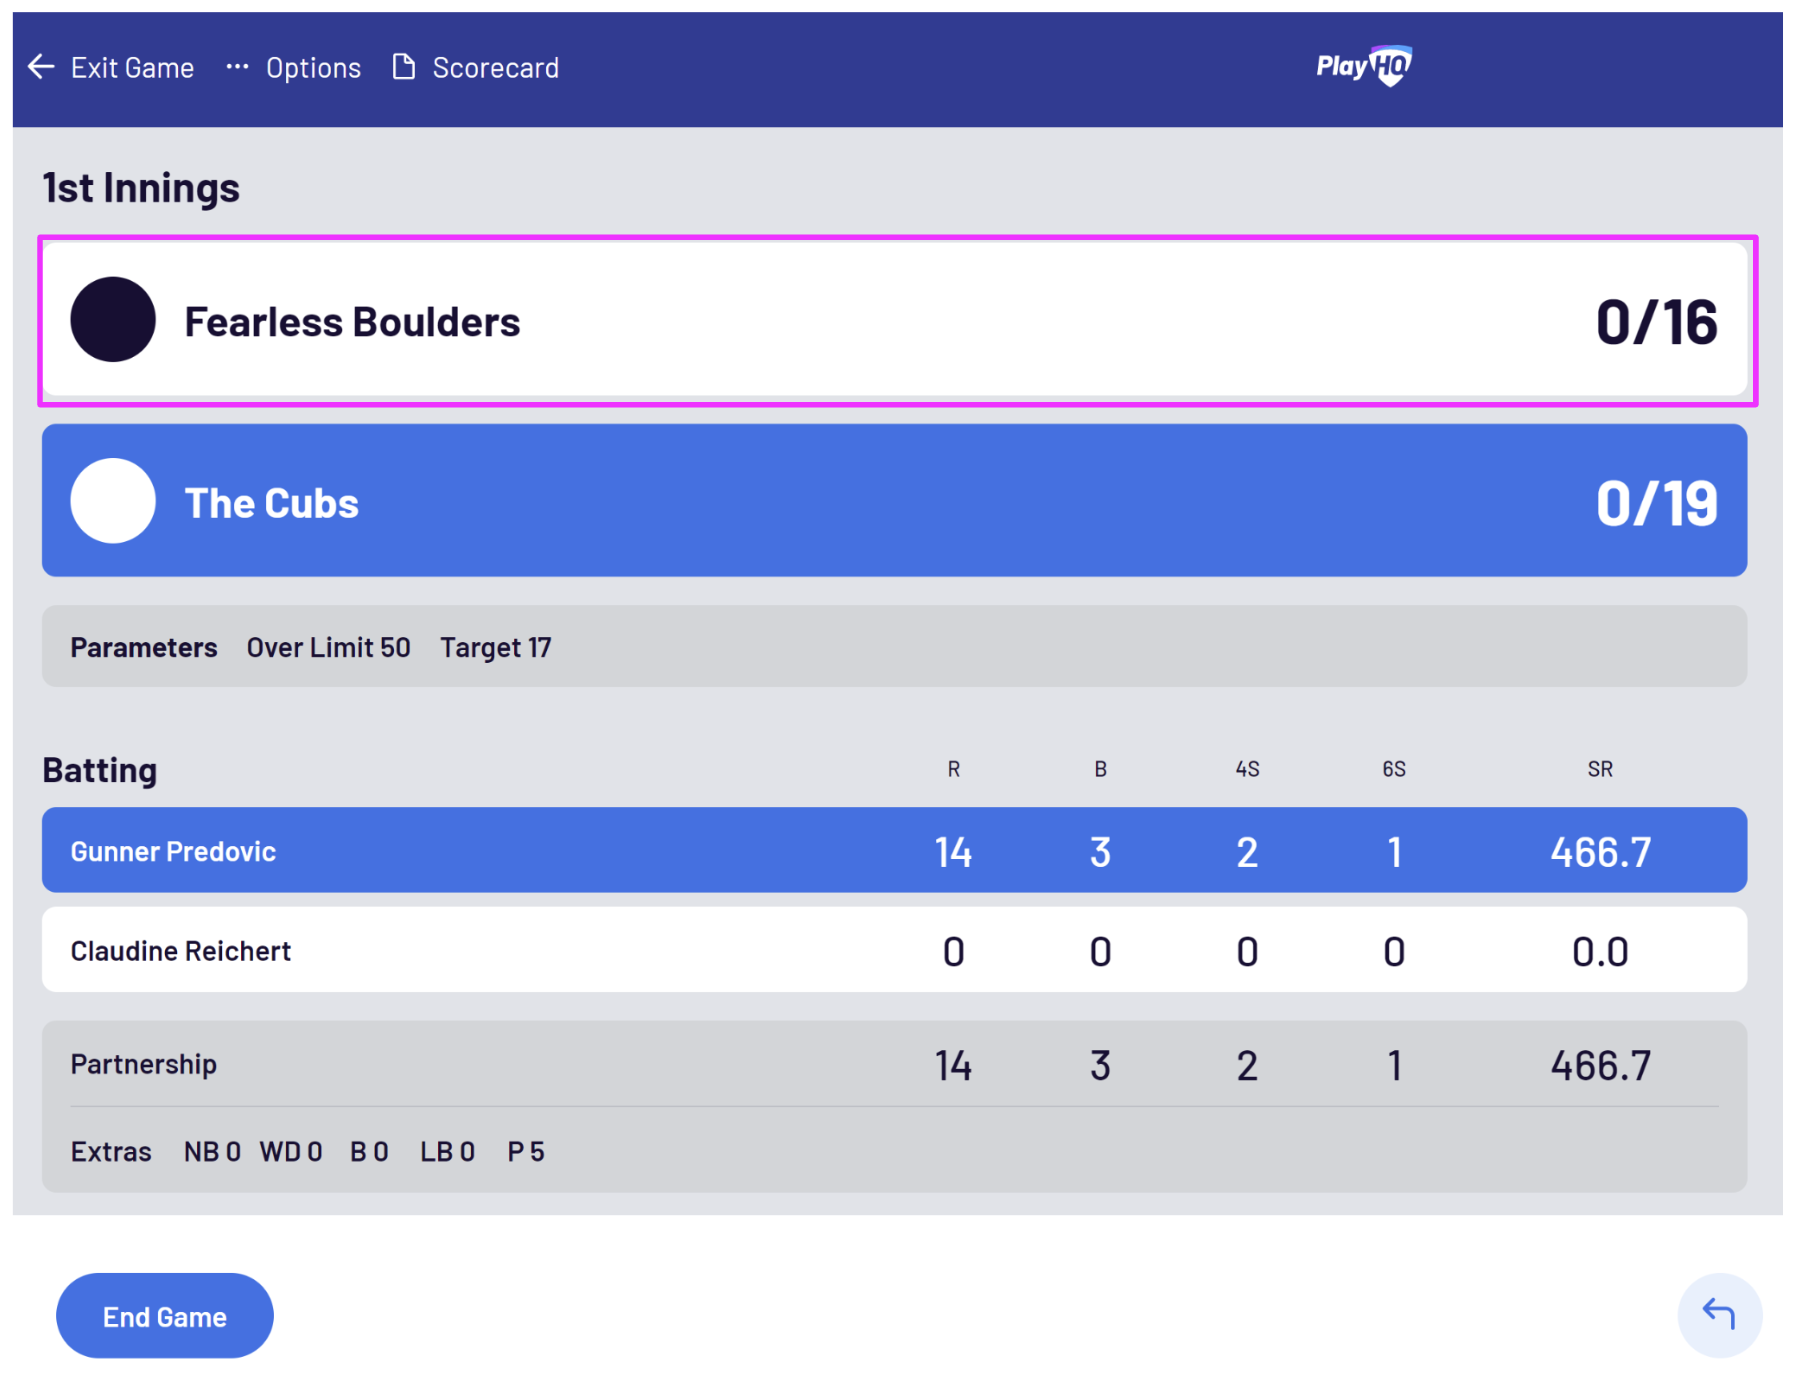Viewport: 1818px width, 1384px height.
Task: Open the Scorecard view
Action: point(495,68)
